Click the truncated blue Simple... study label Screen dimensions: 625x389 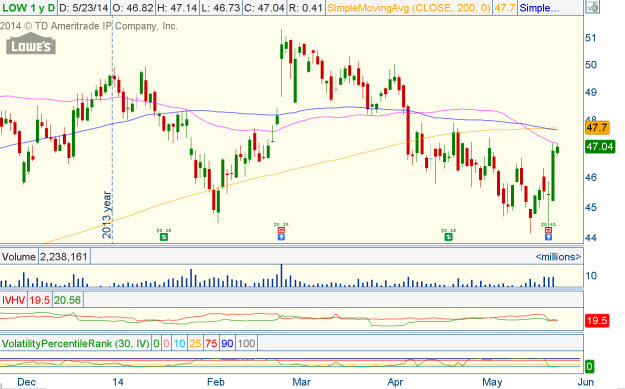pyautogui.click(x=539, y=8)
